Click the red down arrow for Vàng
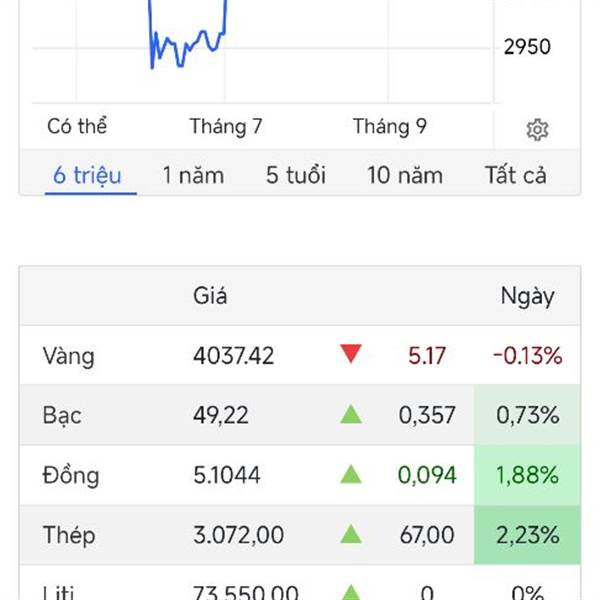 (x=350, y=354)
